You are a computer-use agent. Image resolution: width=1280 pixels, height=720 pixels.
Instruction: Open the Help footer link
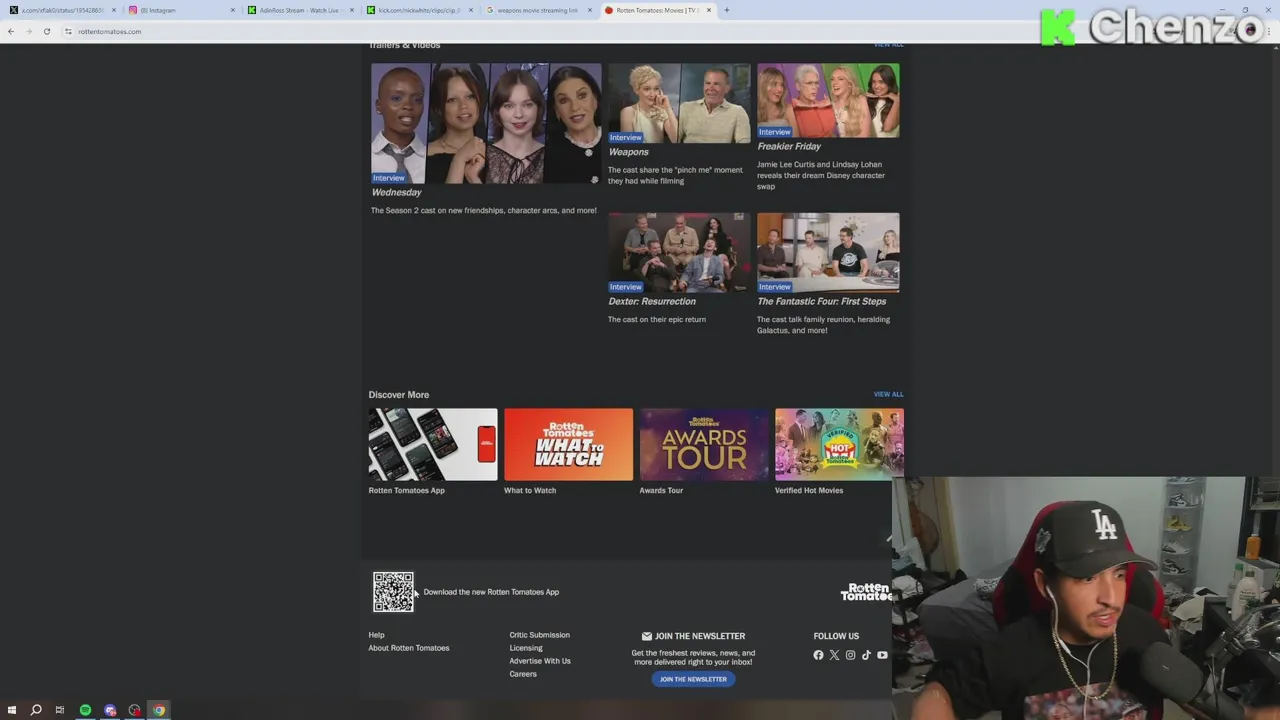[x=376, y=635]
